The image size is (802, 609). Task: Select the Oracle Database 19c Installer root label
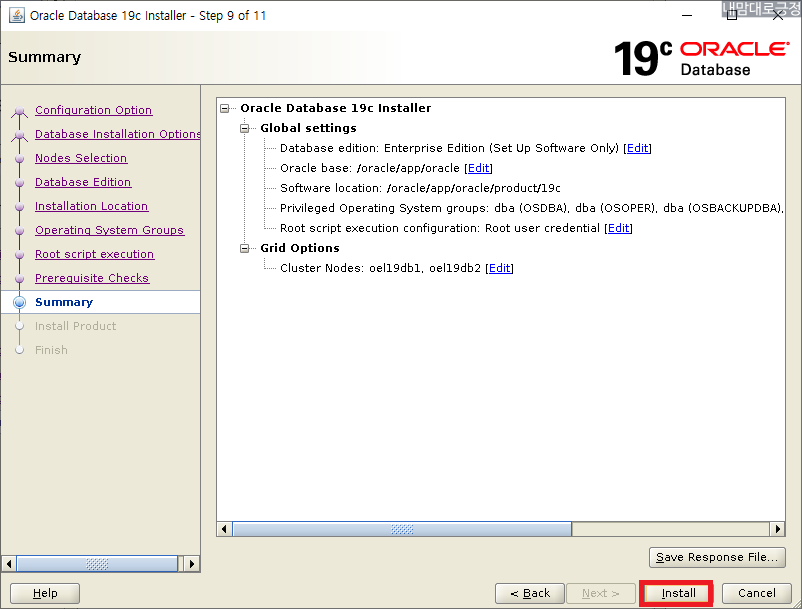click(x=336, y=108)
